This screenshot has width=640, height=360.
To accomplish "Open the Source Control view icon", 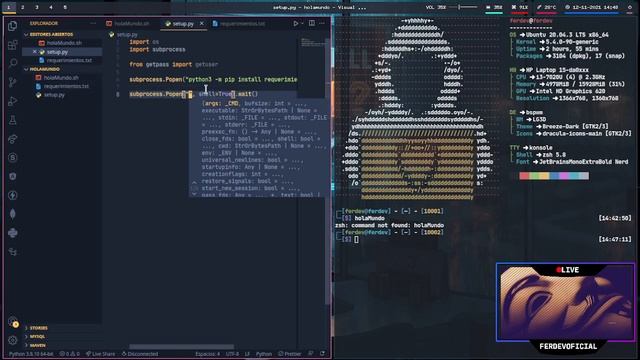I will [x=13, y=82].
